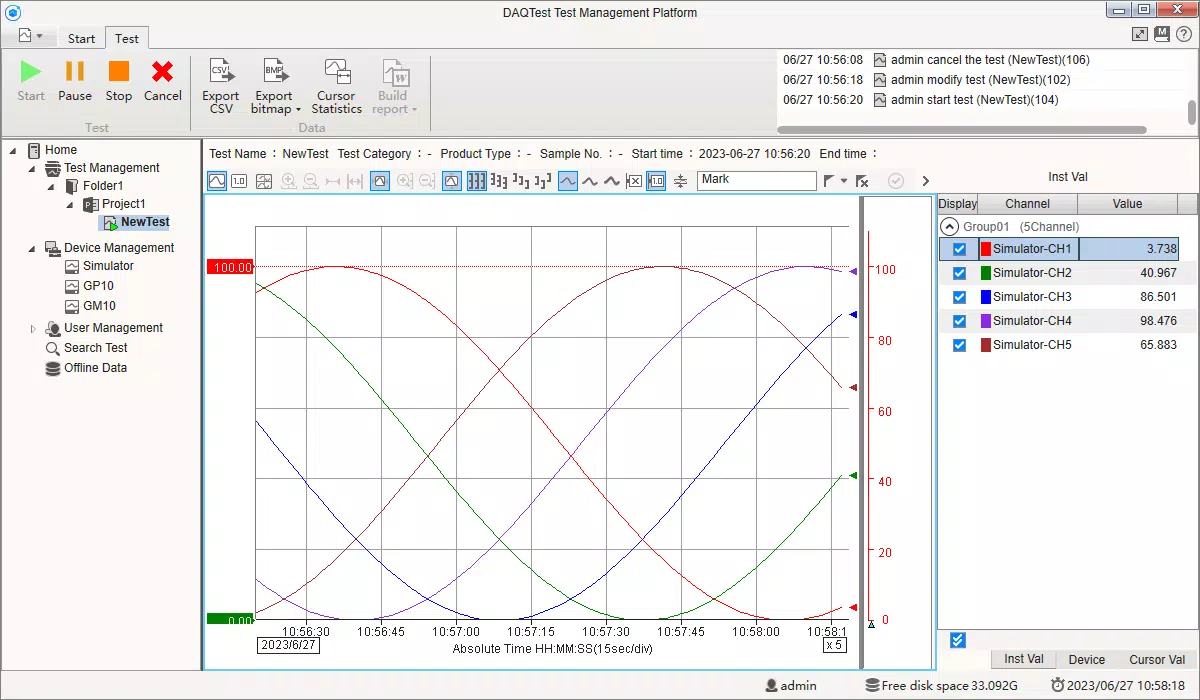Click the full-screen expand icon at top right
The width and height of the screenshot is (1200, 700).
point(1140,33)
